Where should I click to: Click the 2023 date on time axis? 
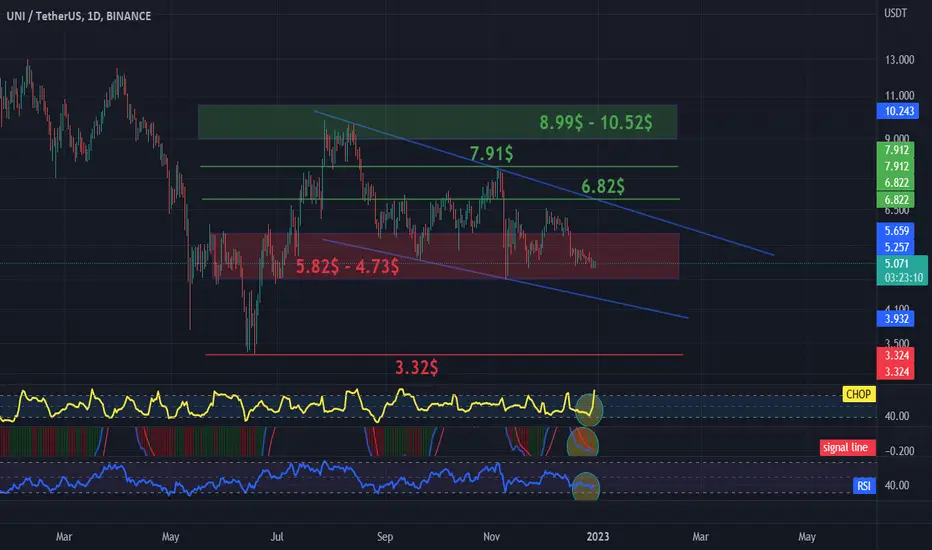pyautogui.click(x=597, y=536)
